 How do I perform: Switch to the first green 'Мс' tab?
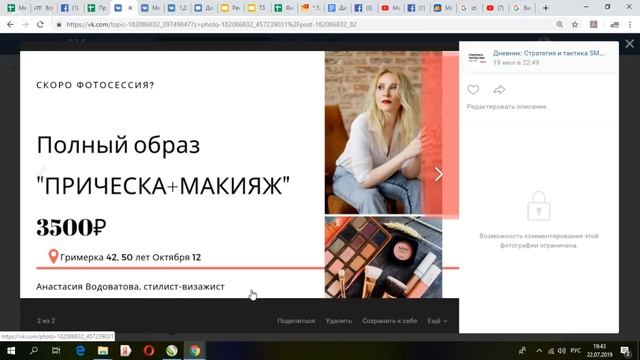point(16,8)
